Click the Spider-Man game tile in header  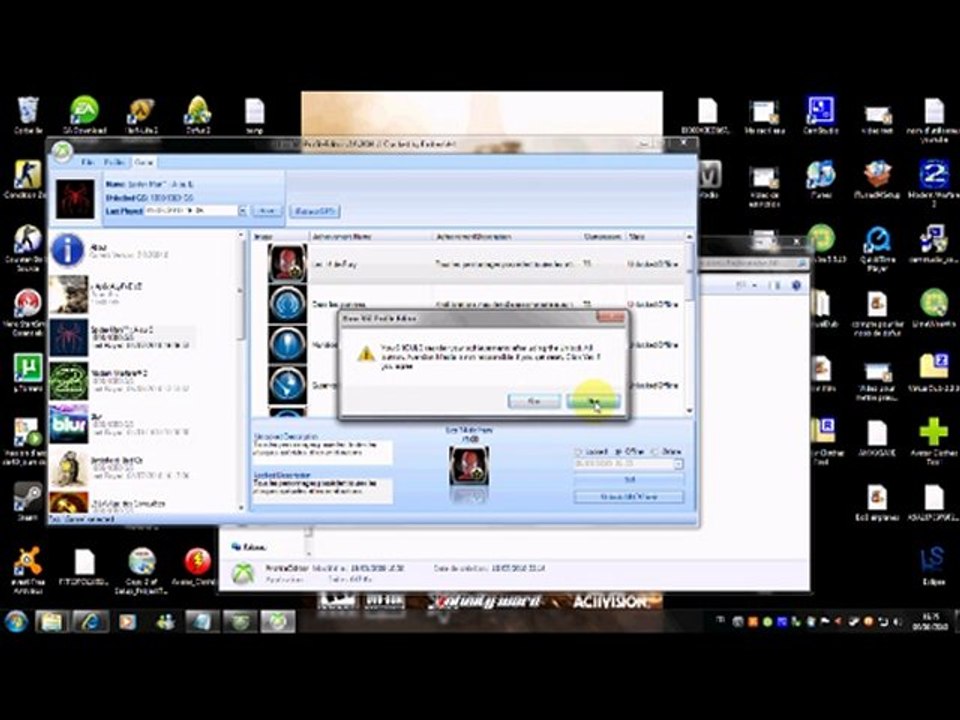coord(75,199)
